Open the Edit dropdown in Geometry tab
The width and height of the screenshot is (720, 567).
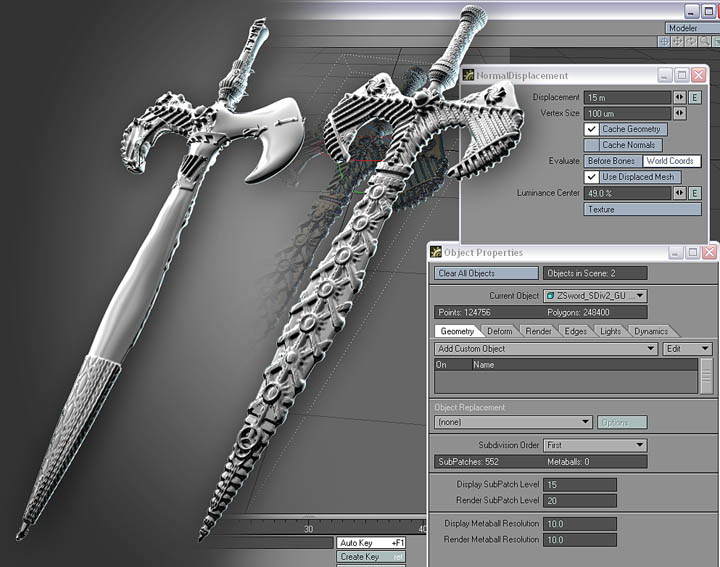click(687, 349)
